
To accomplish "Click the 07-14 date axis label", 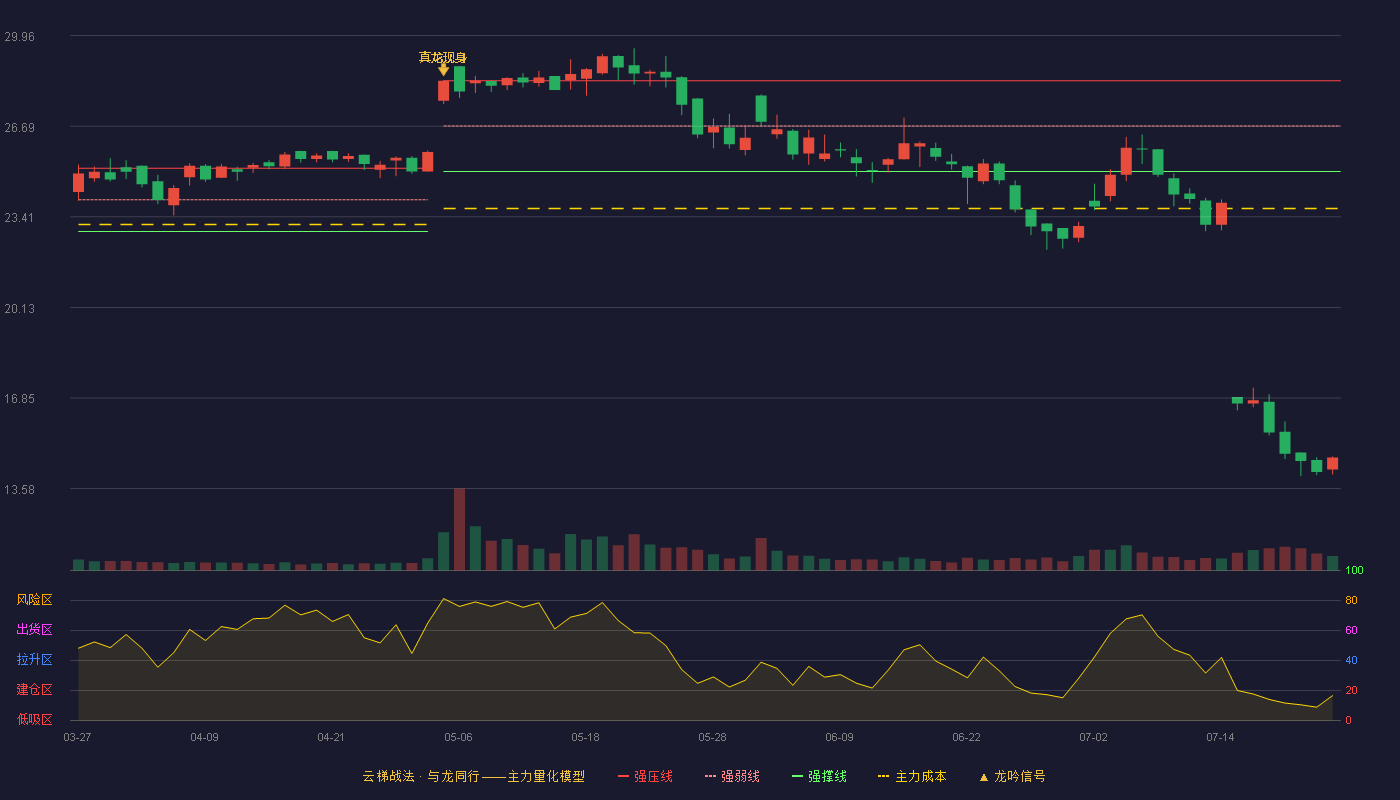I will click(x=1220, y=737).
